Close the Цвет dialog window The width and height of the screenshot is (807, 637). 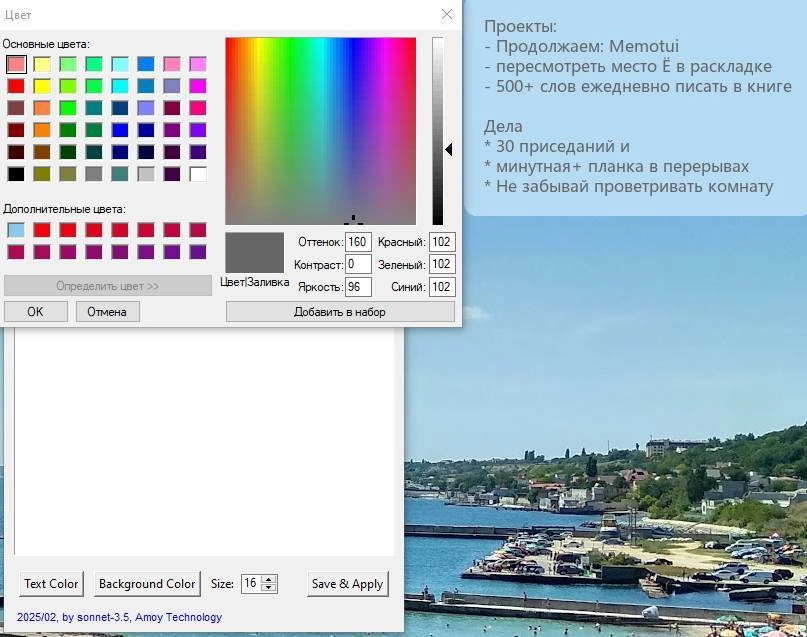tap(447, 14)
